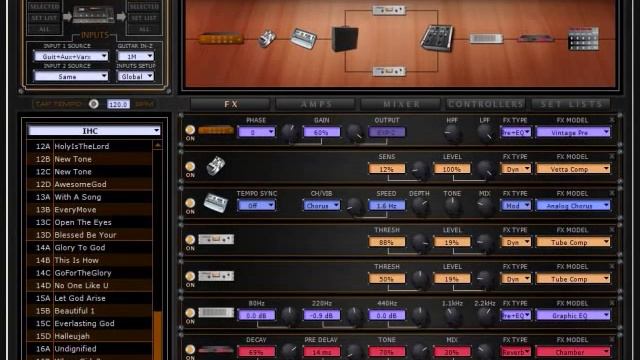Open FX Model Vetta Comp dropdown
This screenshot has width=640, height=360.
(573, 169)
